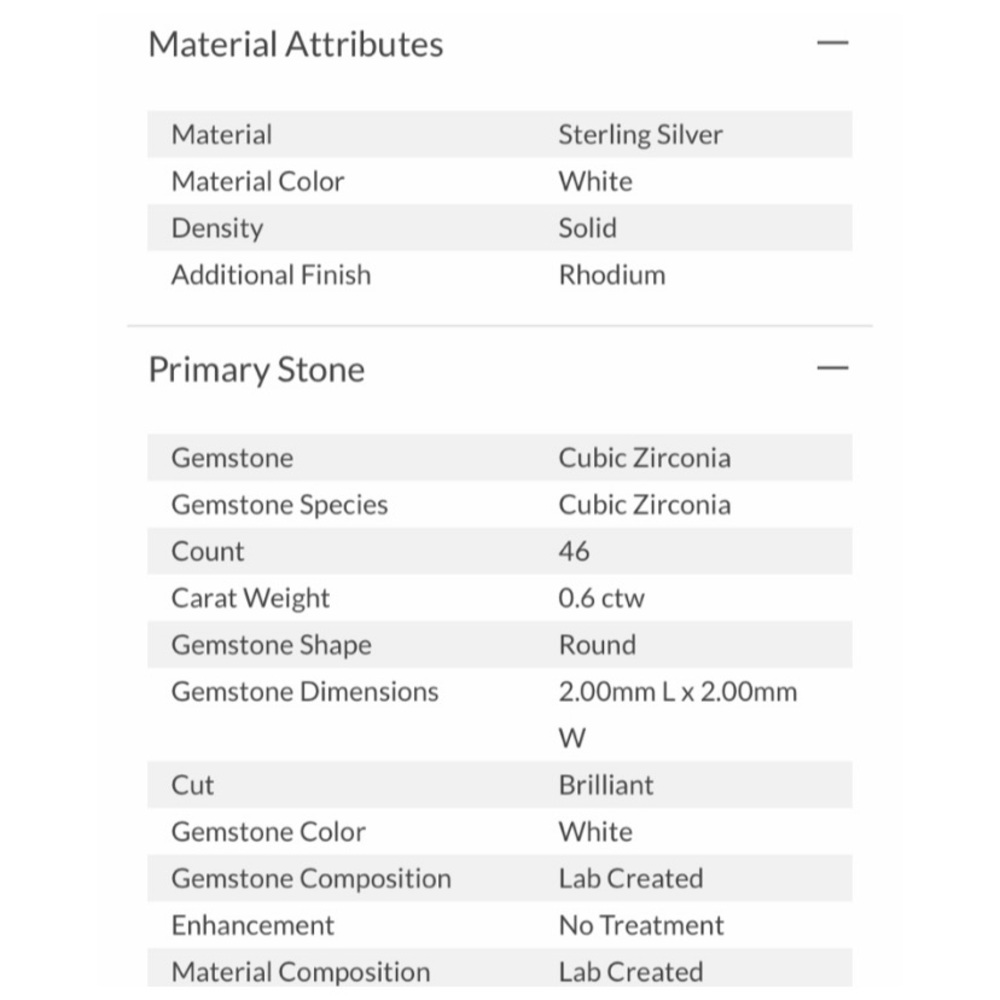Click the No Treatment enhancement value
The width and height of the screenshot is (1000, 1000).
(x=641, y=925)
